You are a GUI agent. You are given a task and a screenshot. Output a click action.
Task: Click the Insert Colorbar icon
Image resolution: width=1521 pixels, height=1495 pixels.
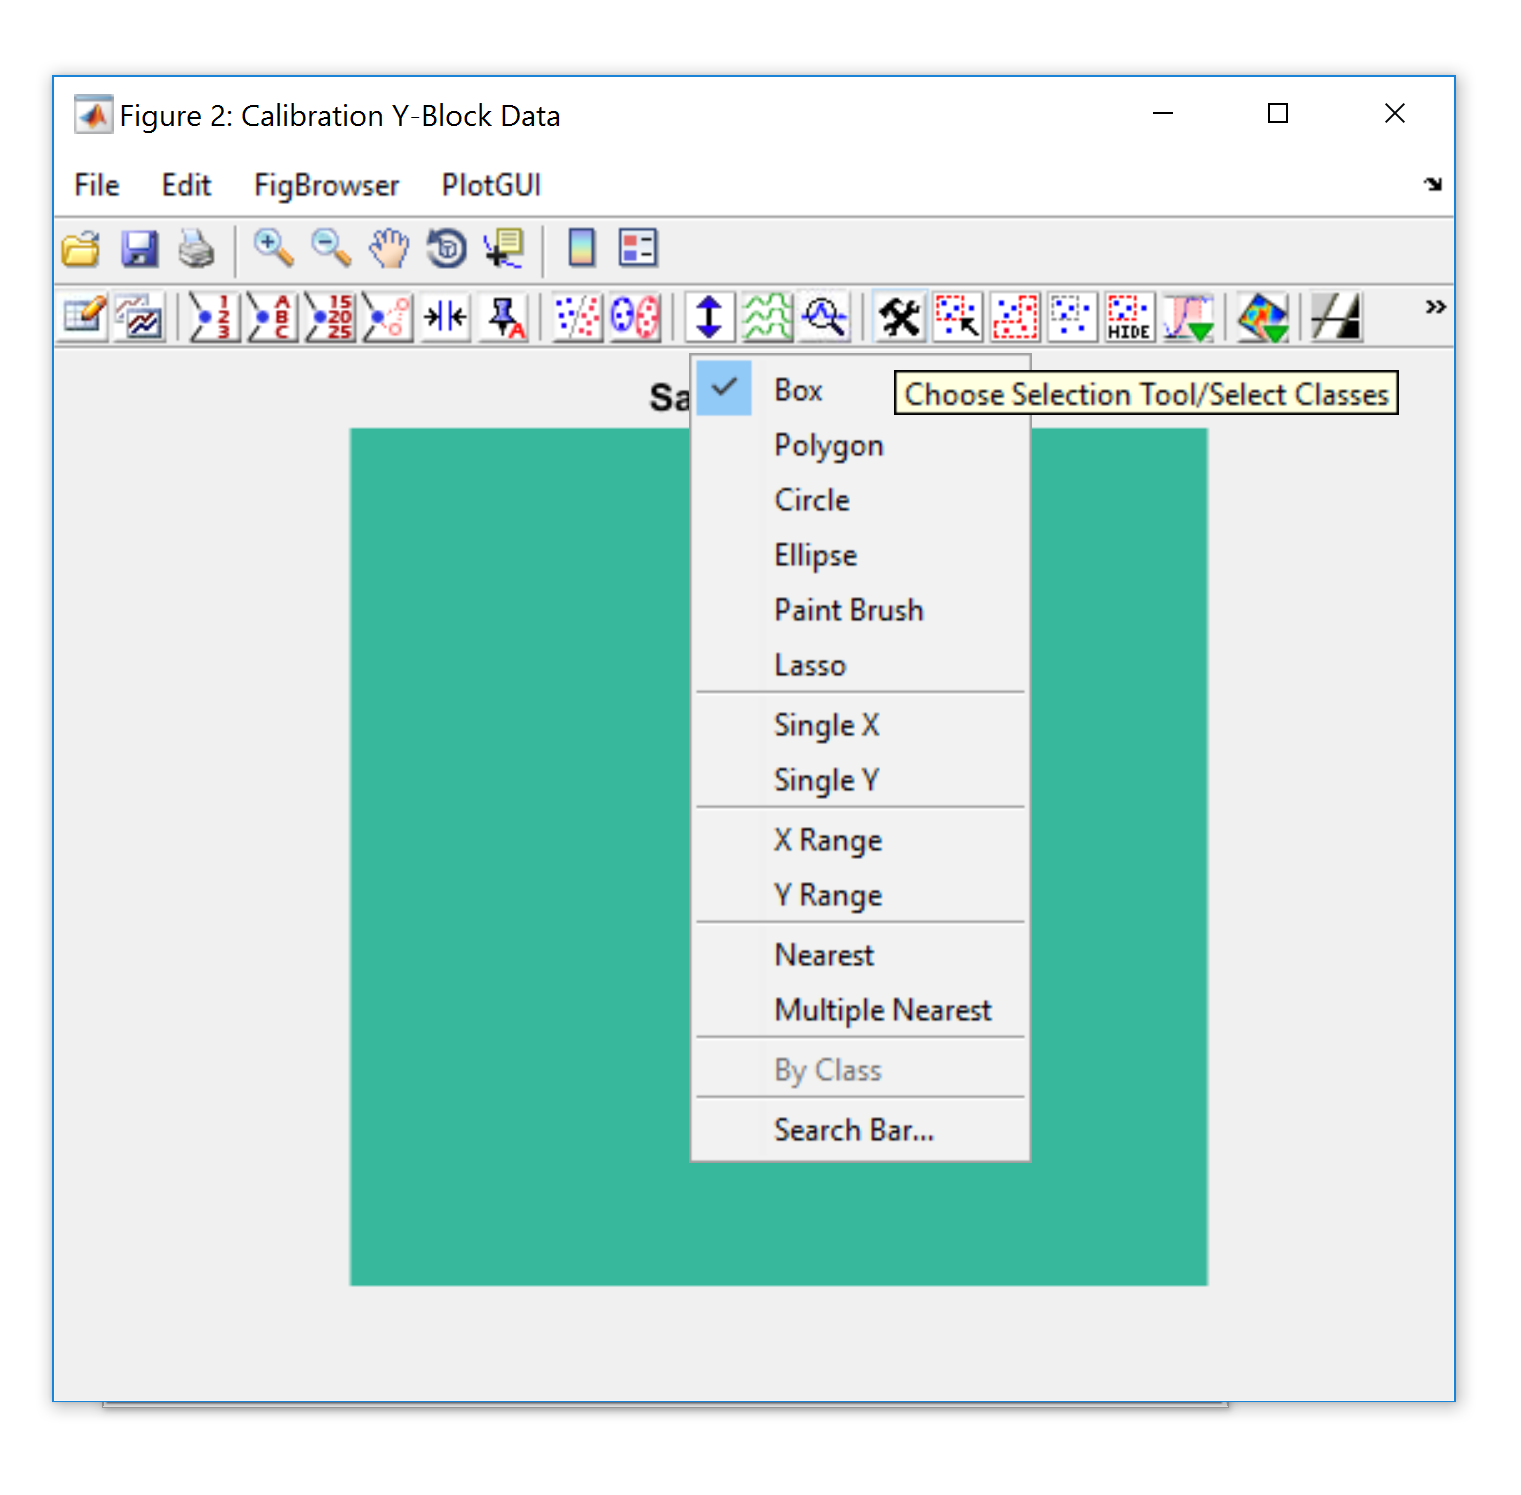(x=581, y=248)
